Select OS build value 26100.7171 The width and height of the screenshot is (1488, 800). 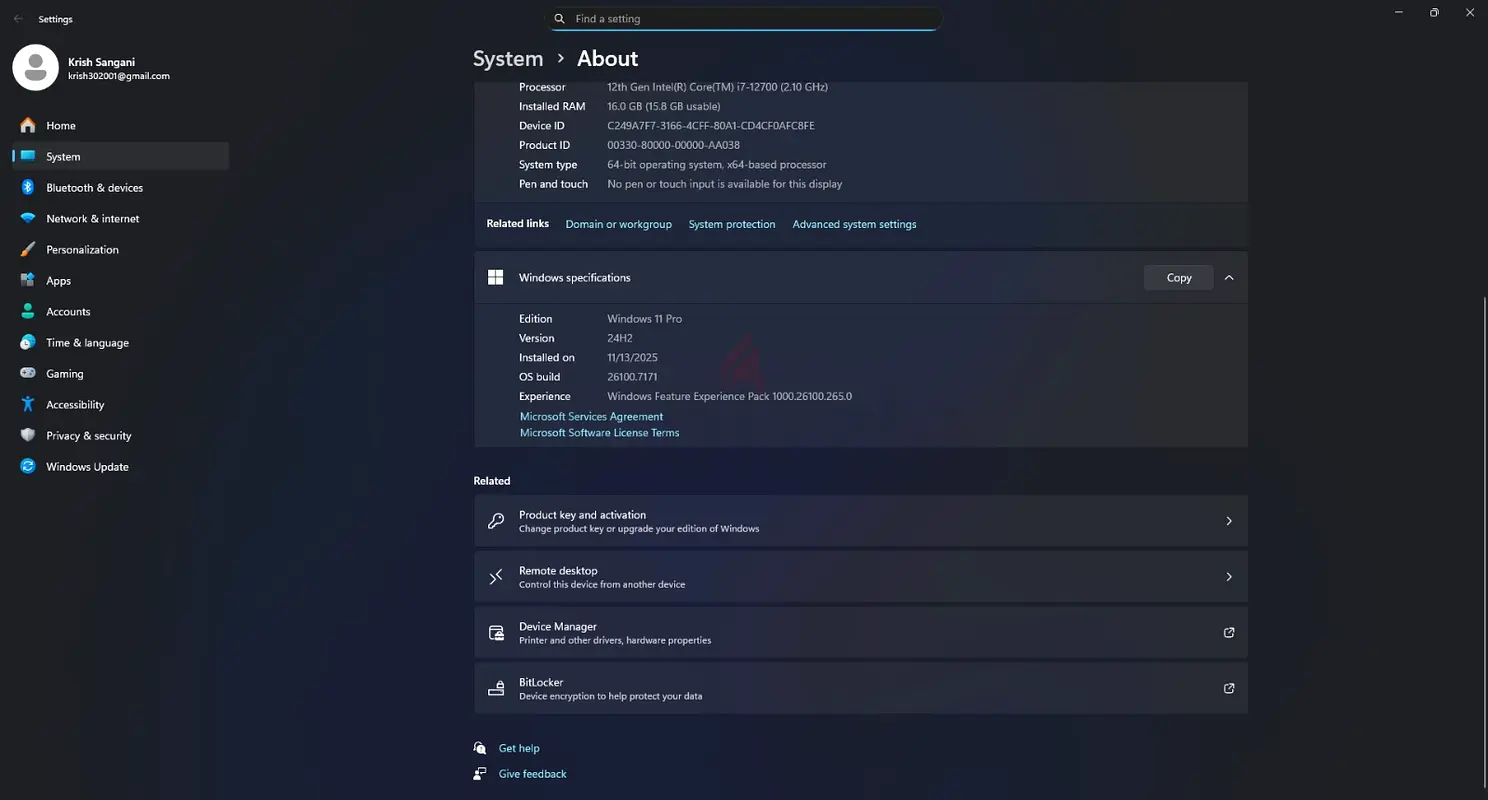[632, 377]
